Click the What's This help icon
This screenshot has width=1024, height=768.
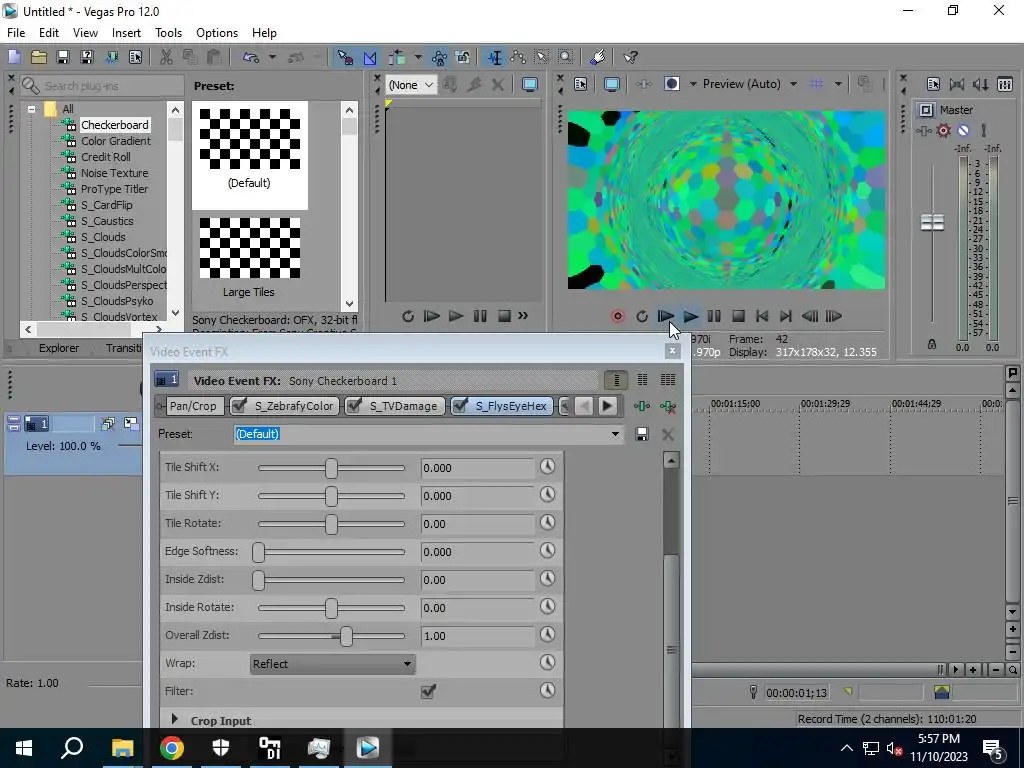point(630,57)
